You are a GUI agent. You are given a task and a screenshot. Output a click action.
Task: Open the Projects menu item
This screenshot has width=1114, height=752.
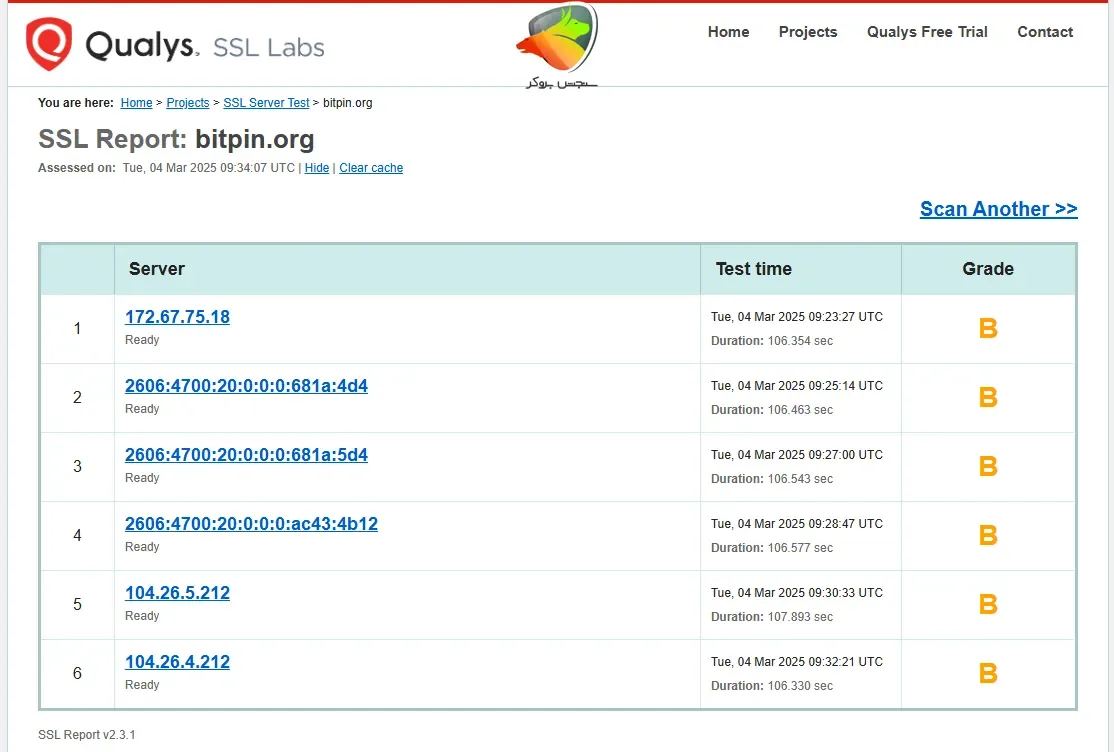coord(808,32)
